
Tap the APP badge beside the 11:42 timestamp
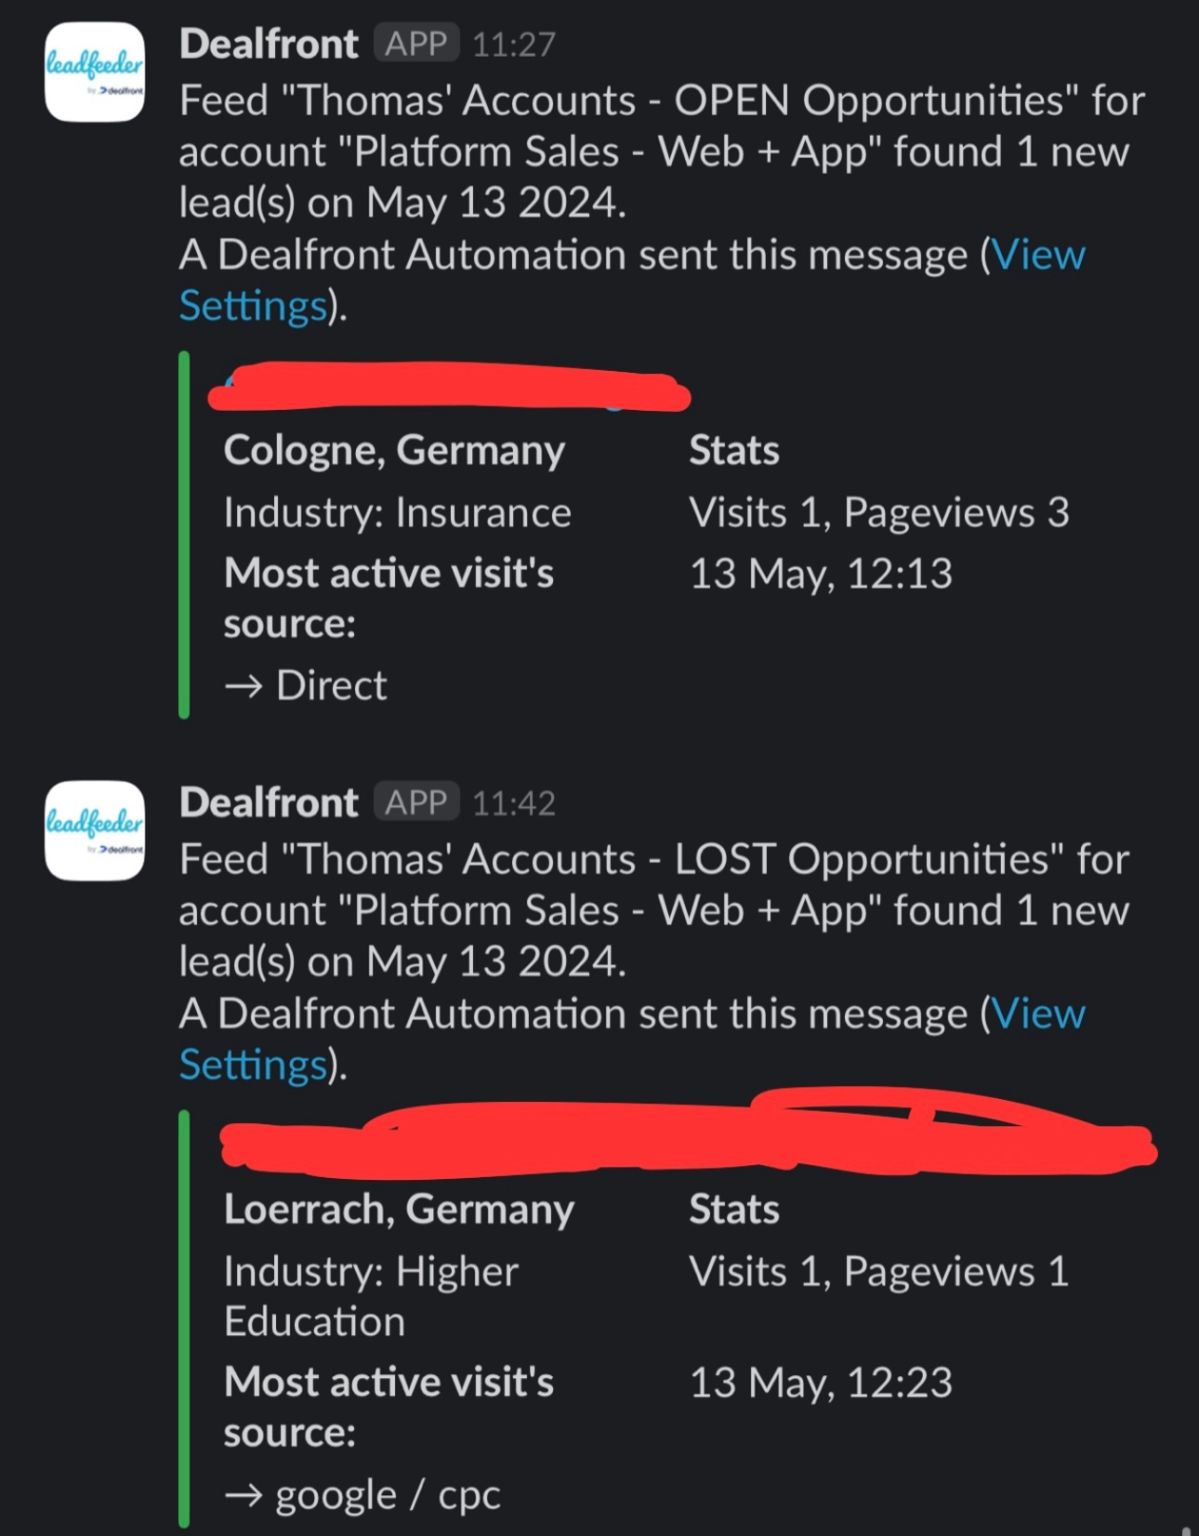click(x=417, y=802)
